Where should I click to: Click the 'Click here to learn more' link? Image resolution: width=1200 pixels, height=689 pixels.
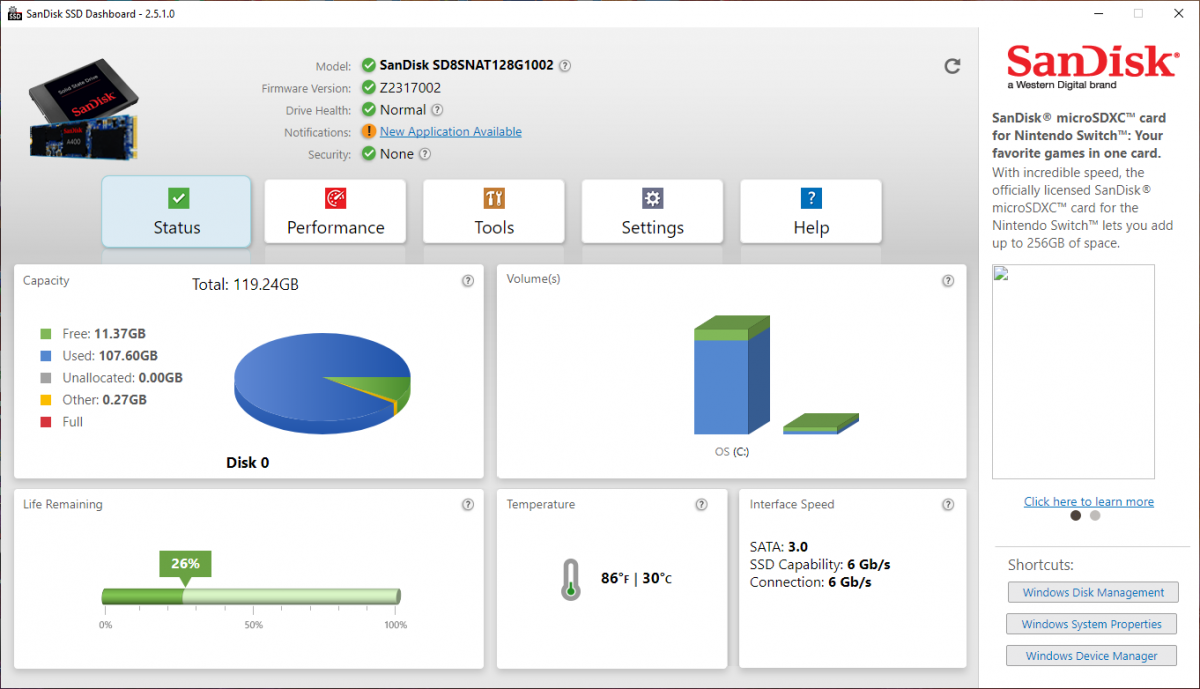pyautogui.click(x=1089, y=502)
